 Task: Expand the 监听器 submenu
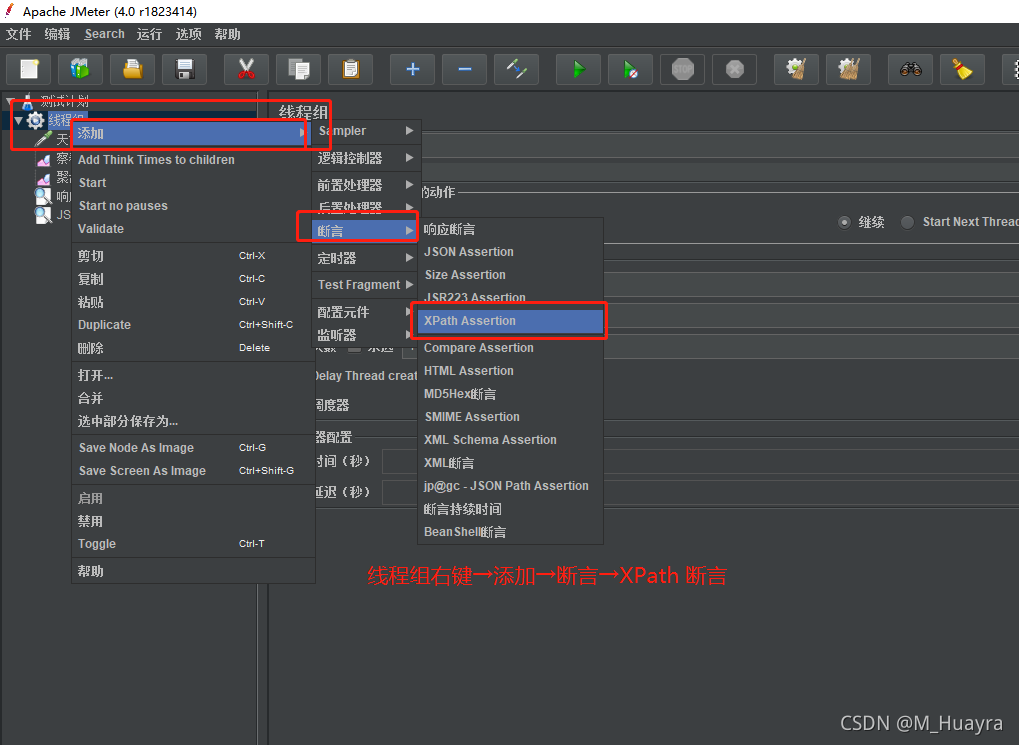pos(364,335)
